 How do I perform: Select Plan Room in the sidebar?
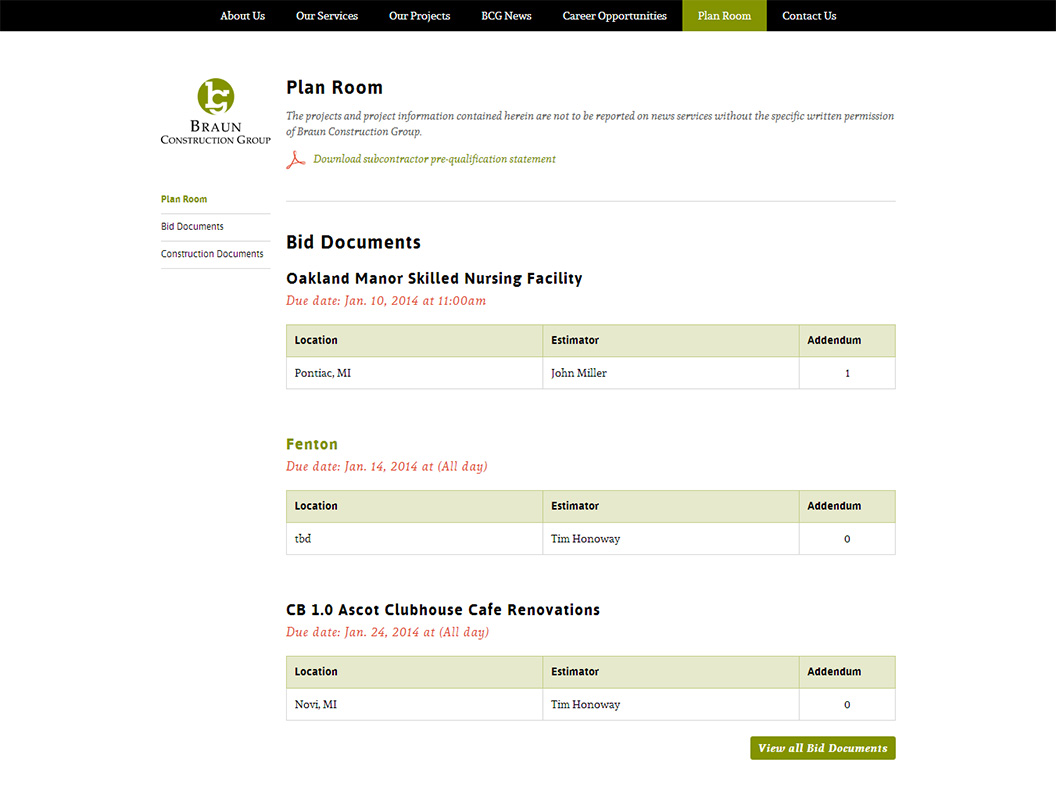click(x=184, y=200)
